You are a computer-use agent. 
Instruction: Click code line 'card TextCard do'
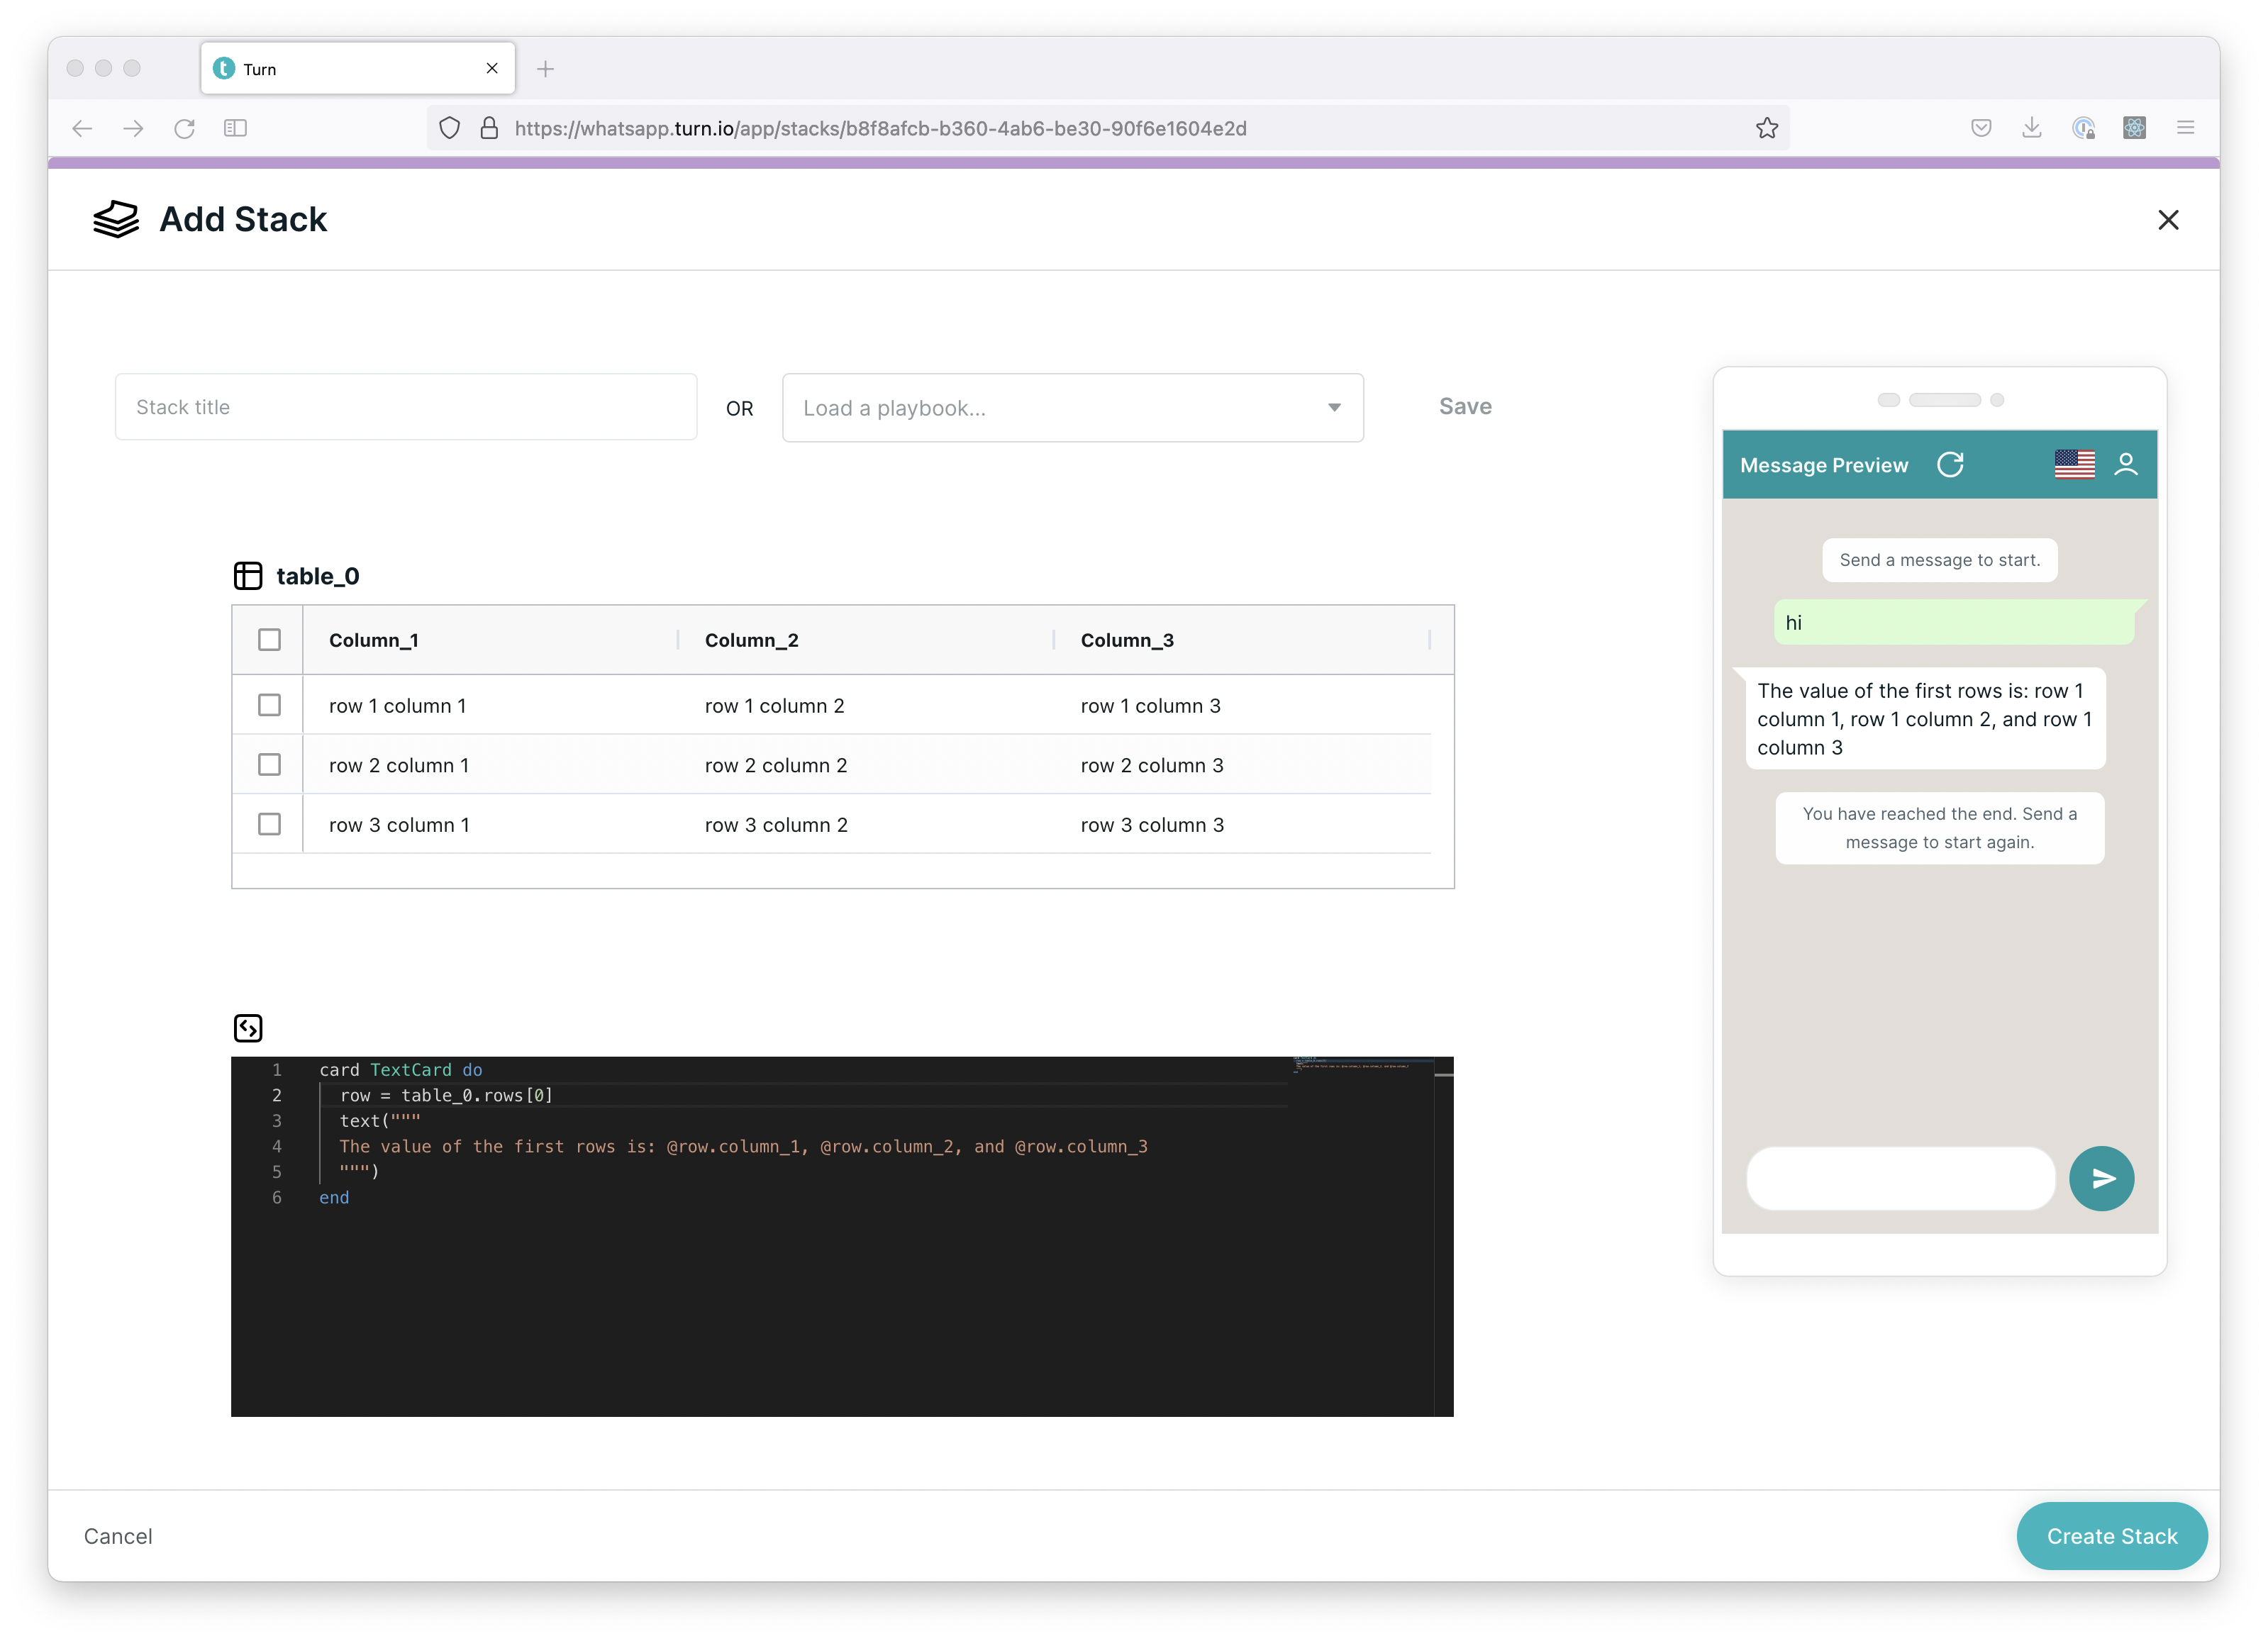401,1069
